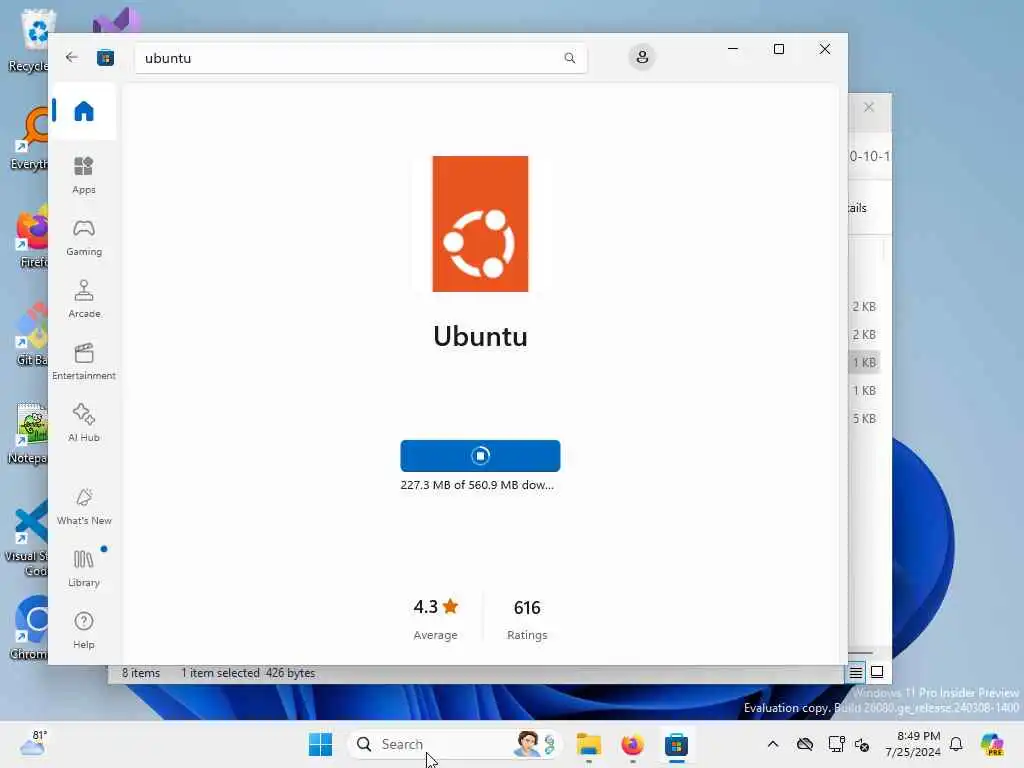Click the selected 1 KB file row in Explorer
The height and width of the screenshot is (768, 1024).
[864, 362]
